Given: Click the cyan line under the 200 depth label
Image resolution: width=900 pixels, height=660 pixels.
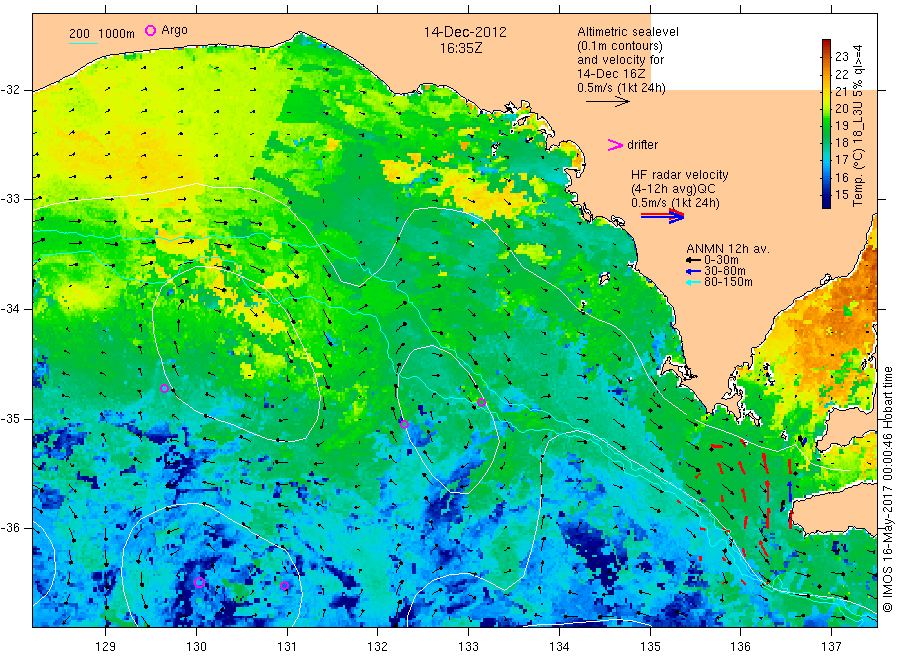Looking at the screenshot, I should pyautogui.click(x=83, y=43).
